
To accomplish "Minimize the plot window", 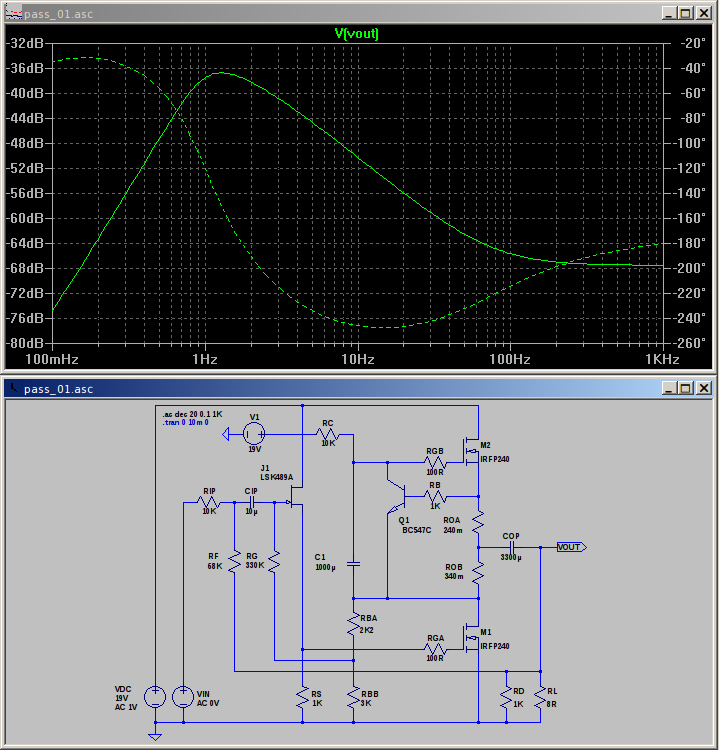I will click(669, 13).
